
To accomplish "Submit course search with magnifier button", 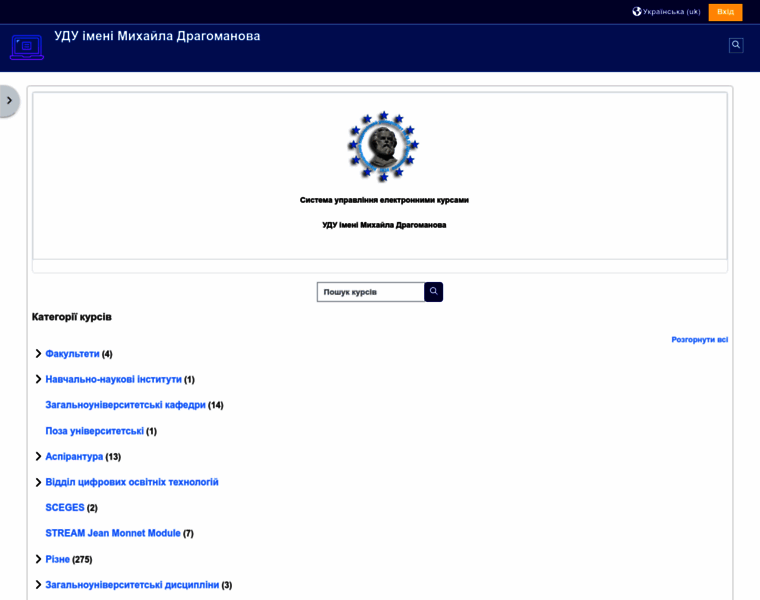I will [x=433, y=292].
